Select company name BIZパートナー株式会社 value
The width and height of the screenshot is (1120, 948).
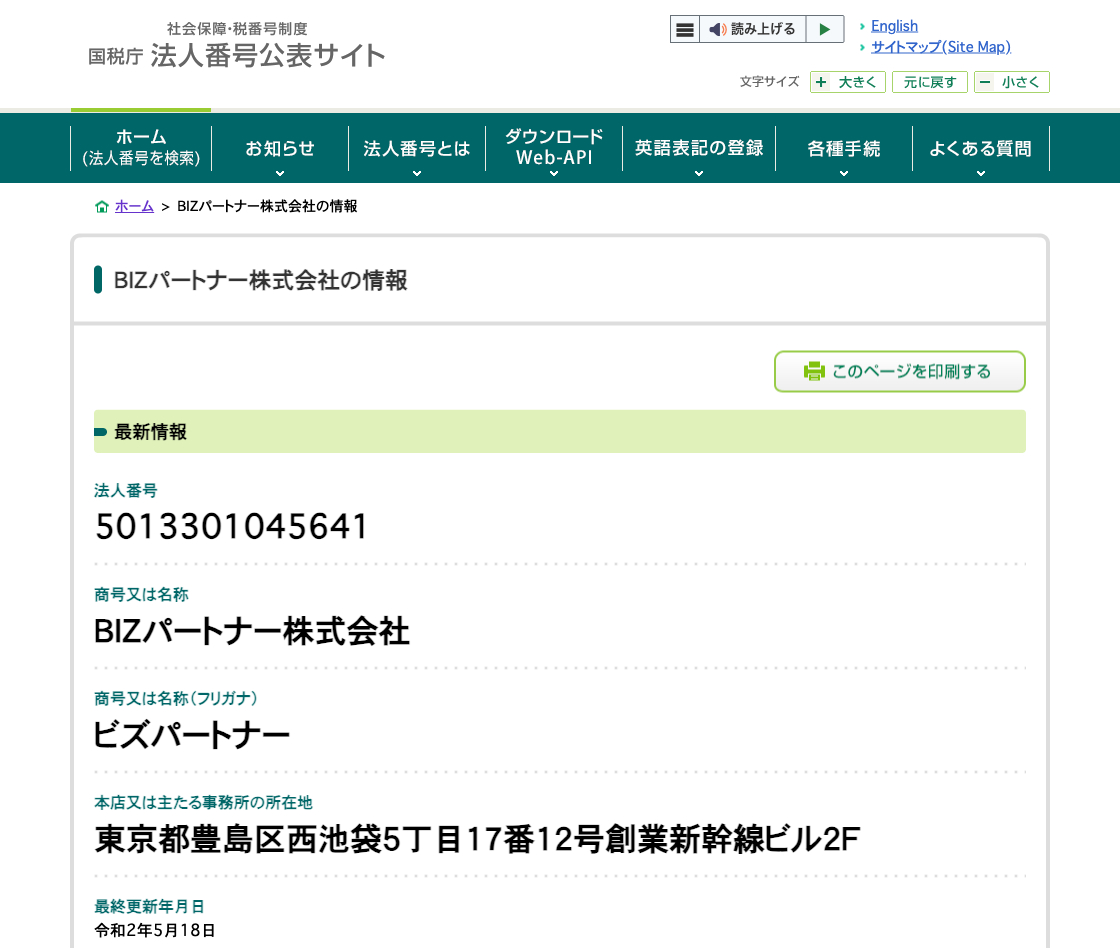point(251,632)
